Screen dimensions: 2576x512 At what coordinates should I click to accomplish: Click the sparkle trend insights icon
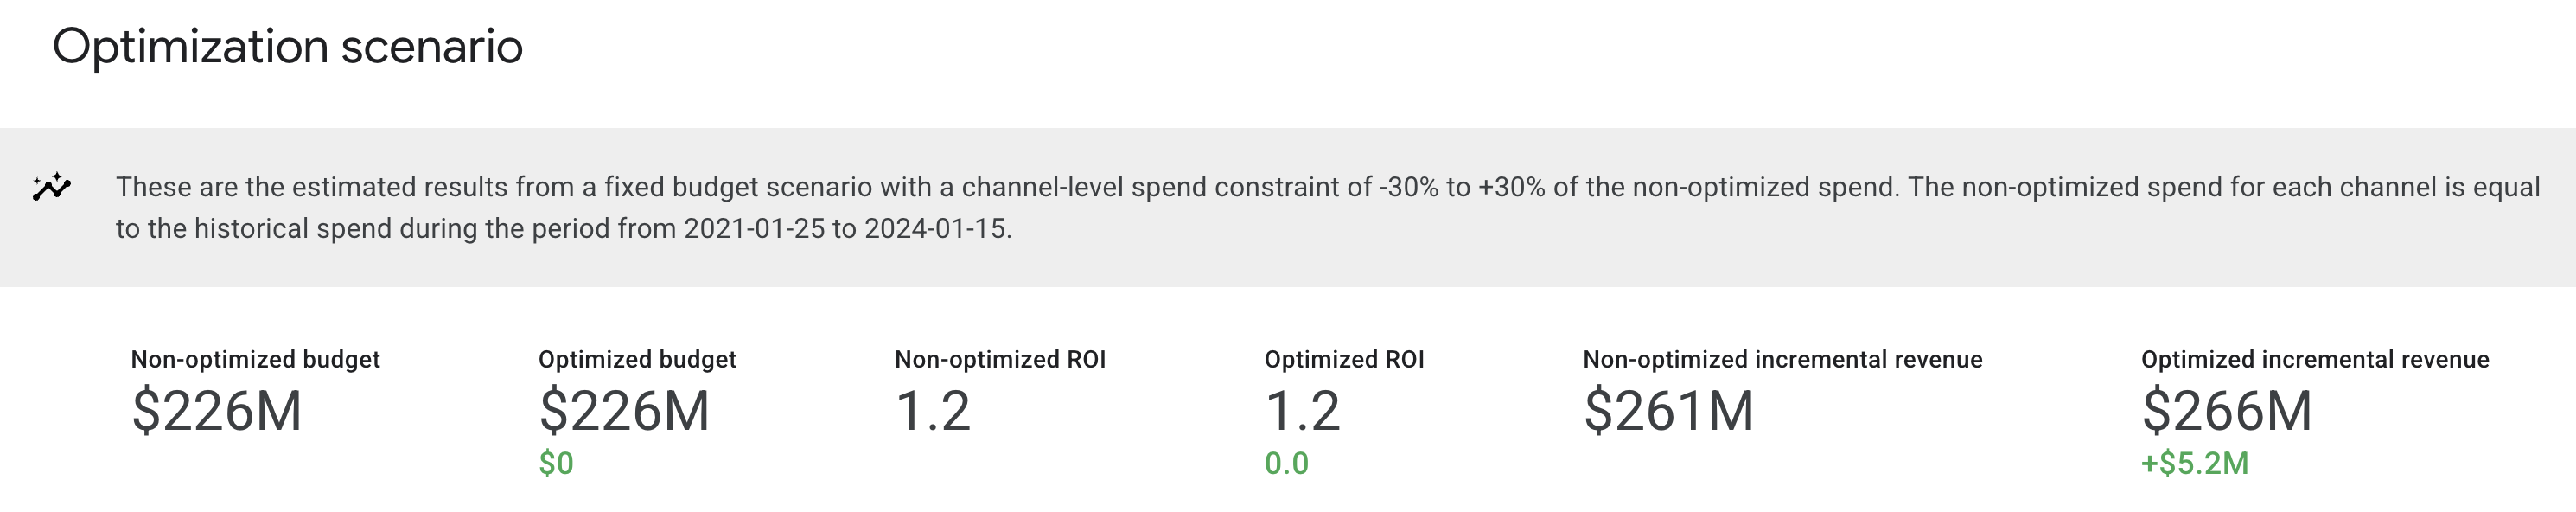click(x=51, y=187)
